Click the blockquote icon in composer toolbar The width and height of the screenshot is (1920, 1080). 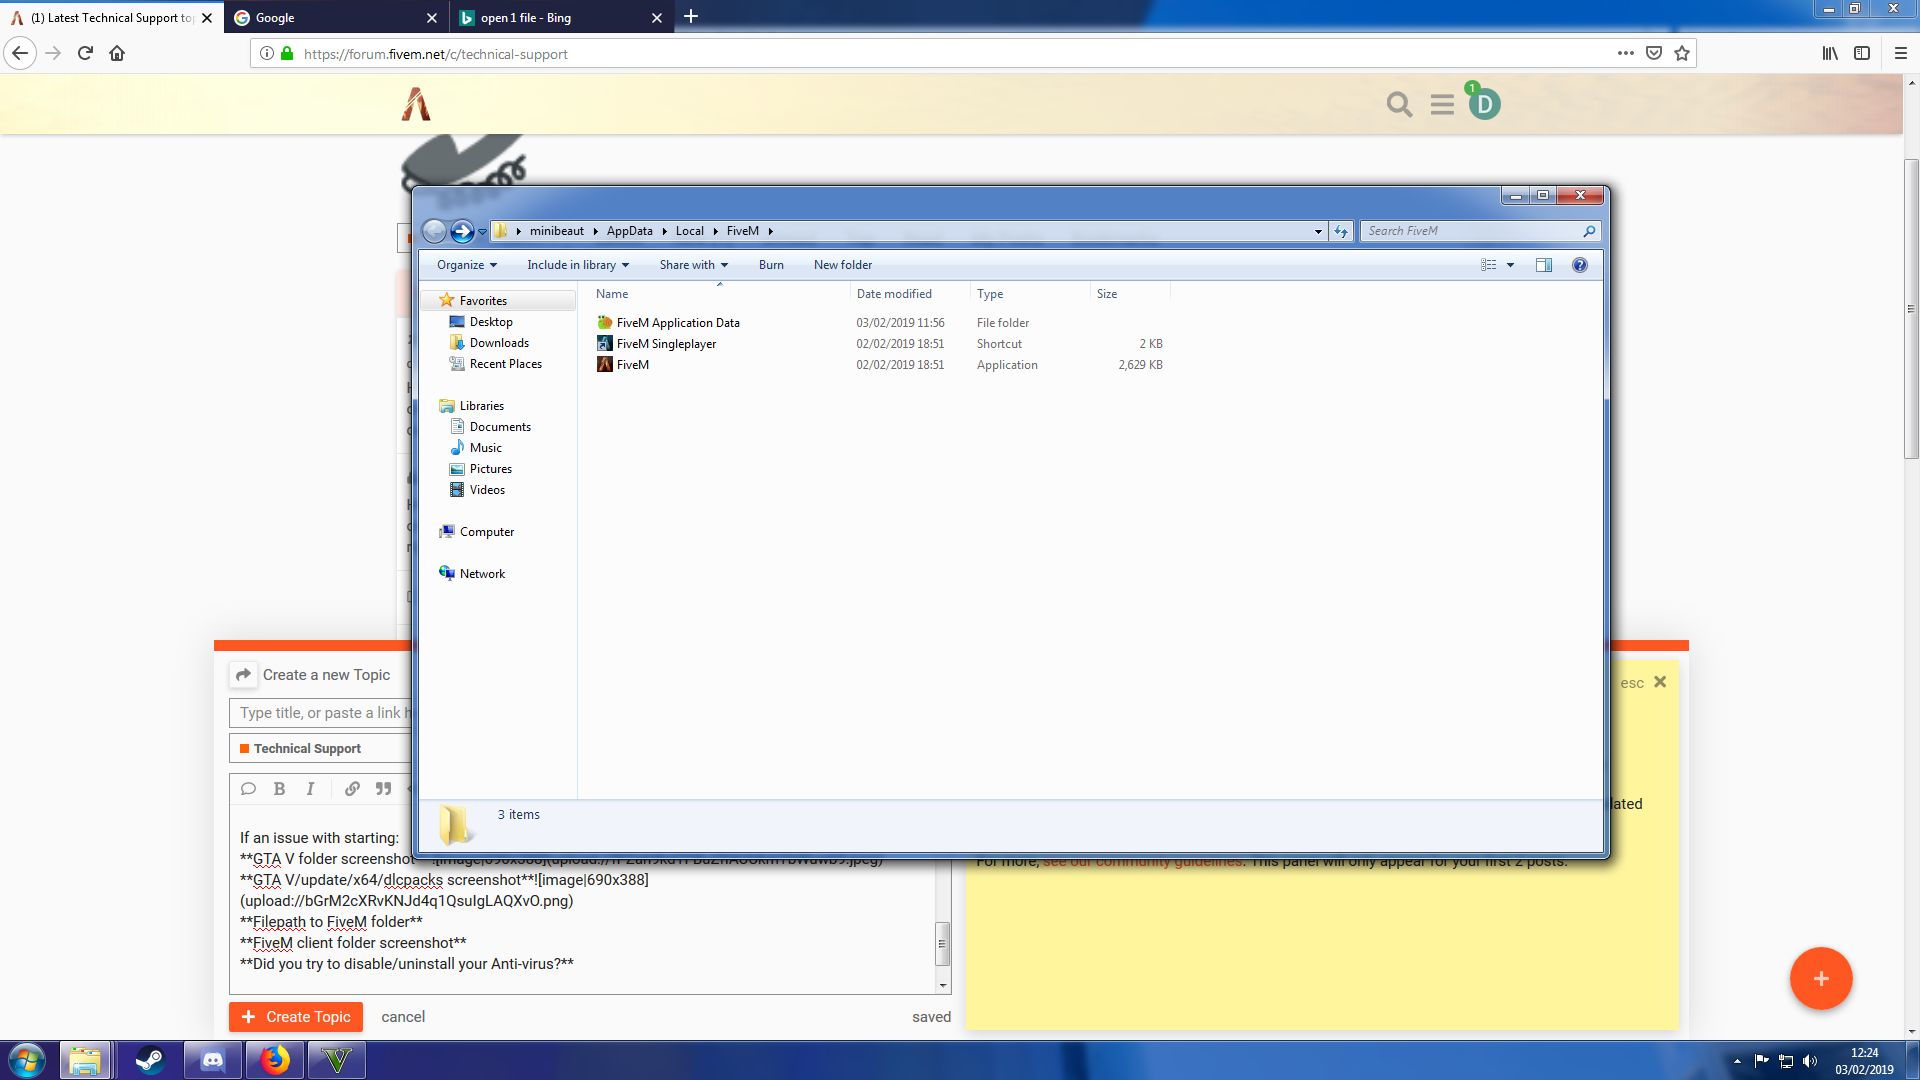383,789
